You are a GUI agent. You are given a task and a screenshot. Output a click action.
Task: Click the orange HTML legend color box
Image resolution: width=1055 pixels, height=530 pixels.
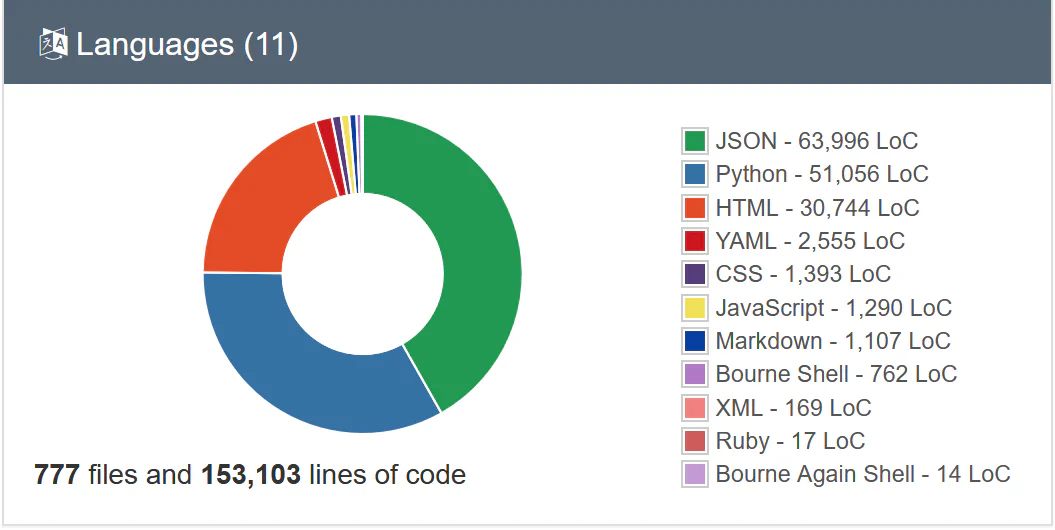[x=695, y=208]
